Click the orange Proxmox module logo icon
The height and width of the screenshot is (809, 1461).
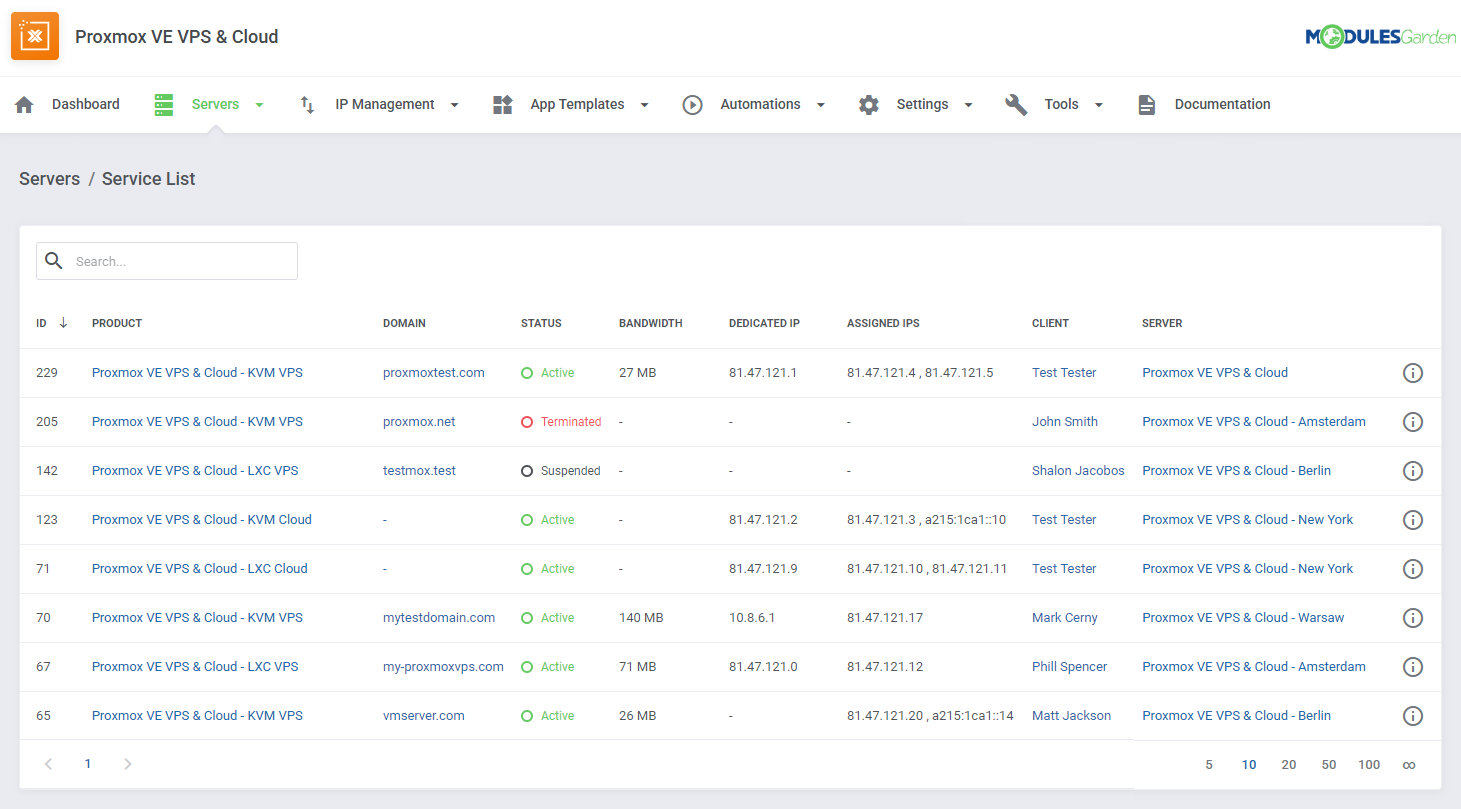click(35, 36)
